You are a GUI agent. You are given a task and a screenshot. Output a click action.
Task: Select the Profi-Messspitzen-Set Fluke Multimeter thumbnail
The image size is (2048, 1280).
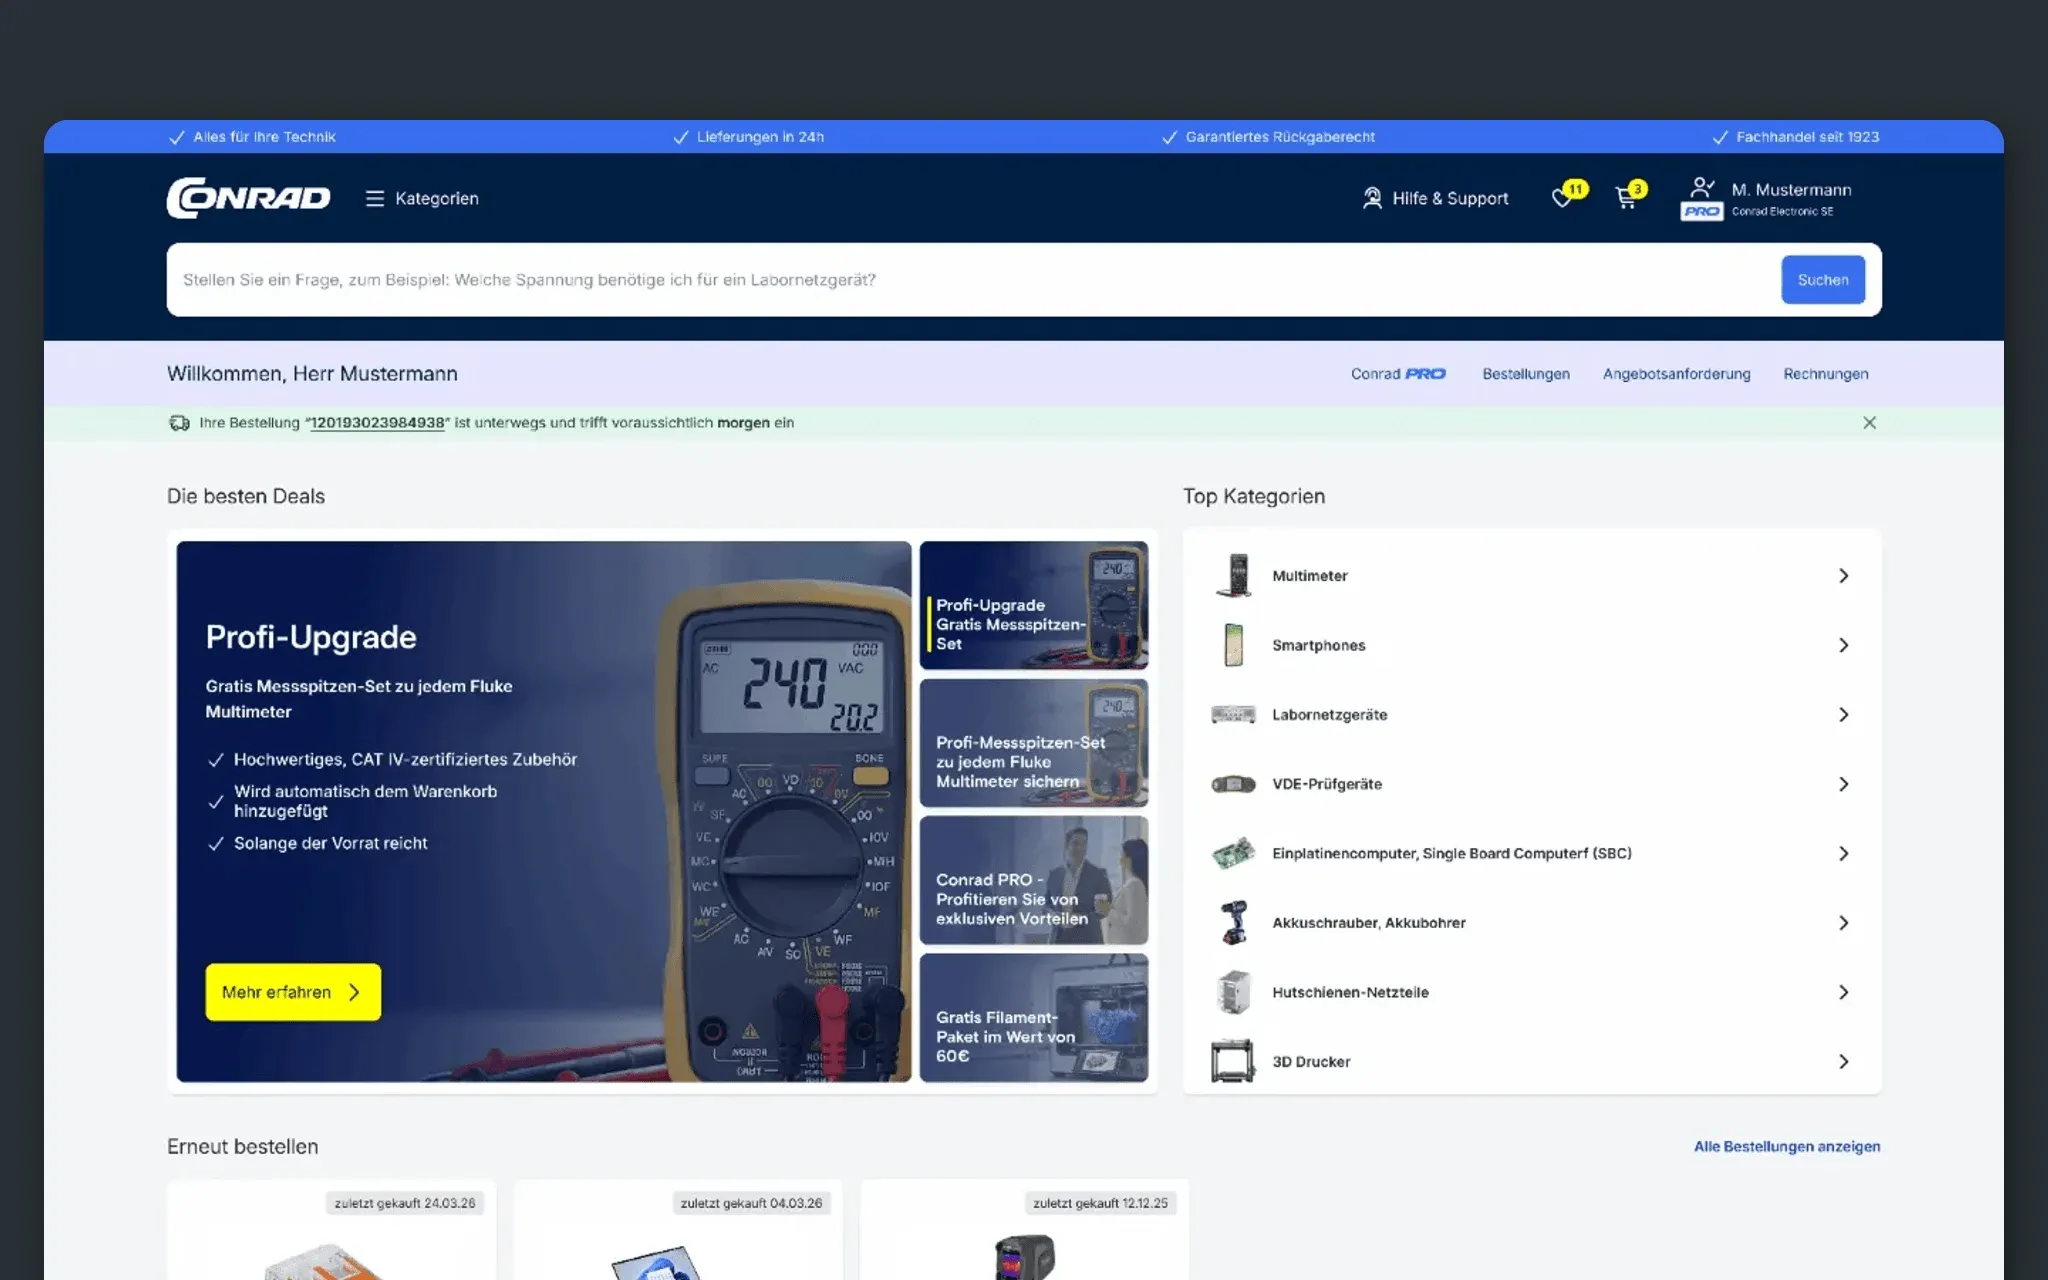point(1033,743)
